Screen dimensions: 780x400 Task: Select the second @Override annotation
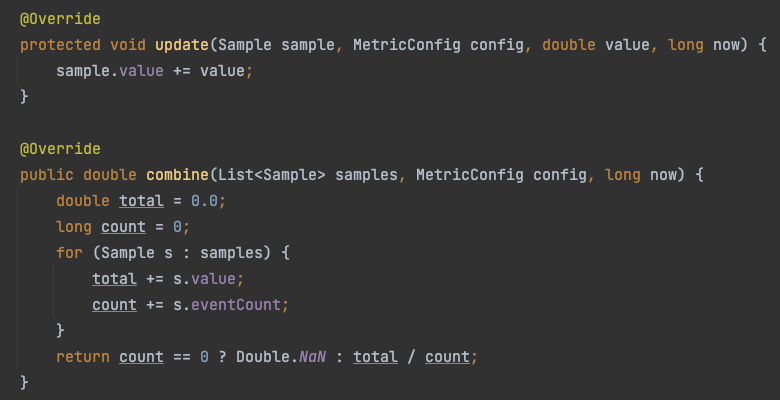tap(60, 149)
